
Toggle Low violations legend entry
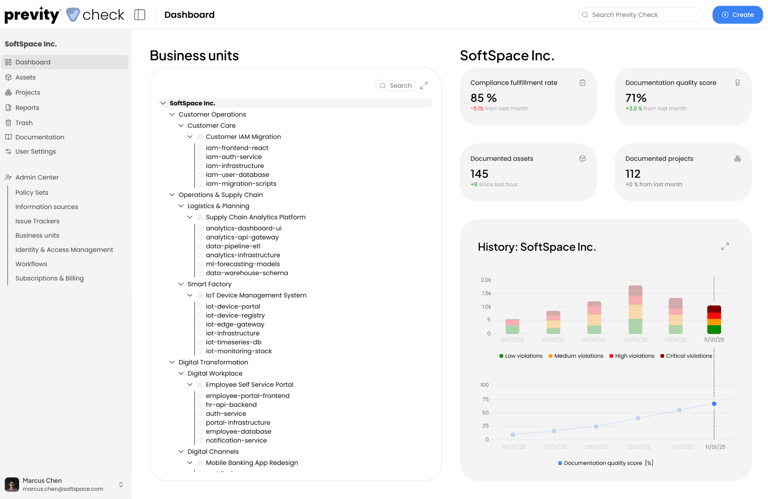pos(521,356)
